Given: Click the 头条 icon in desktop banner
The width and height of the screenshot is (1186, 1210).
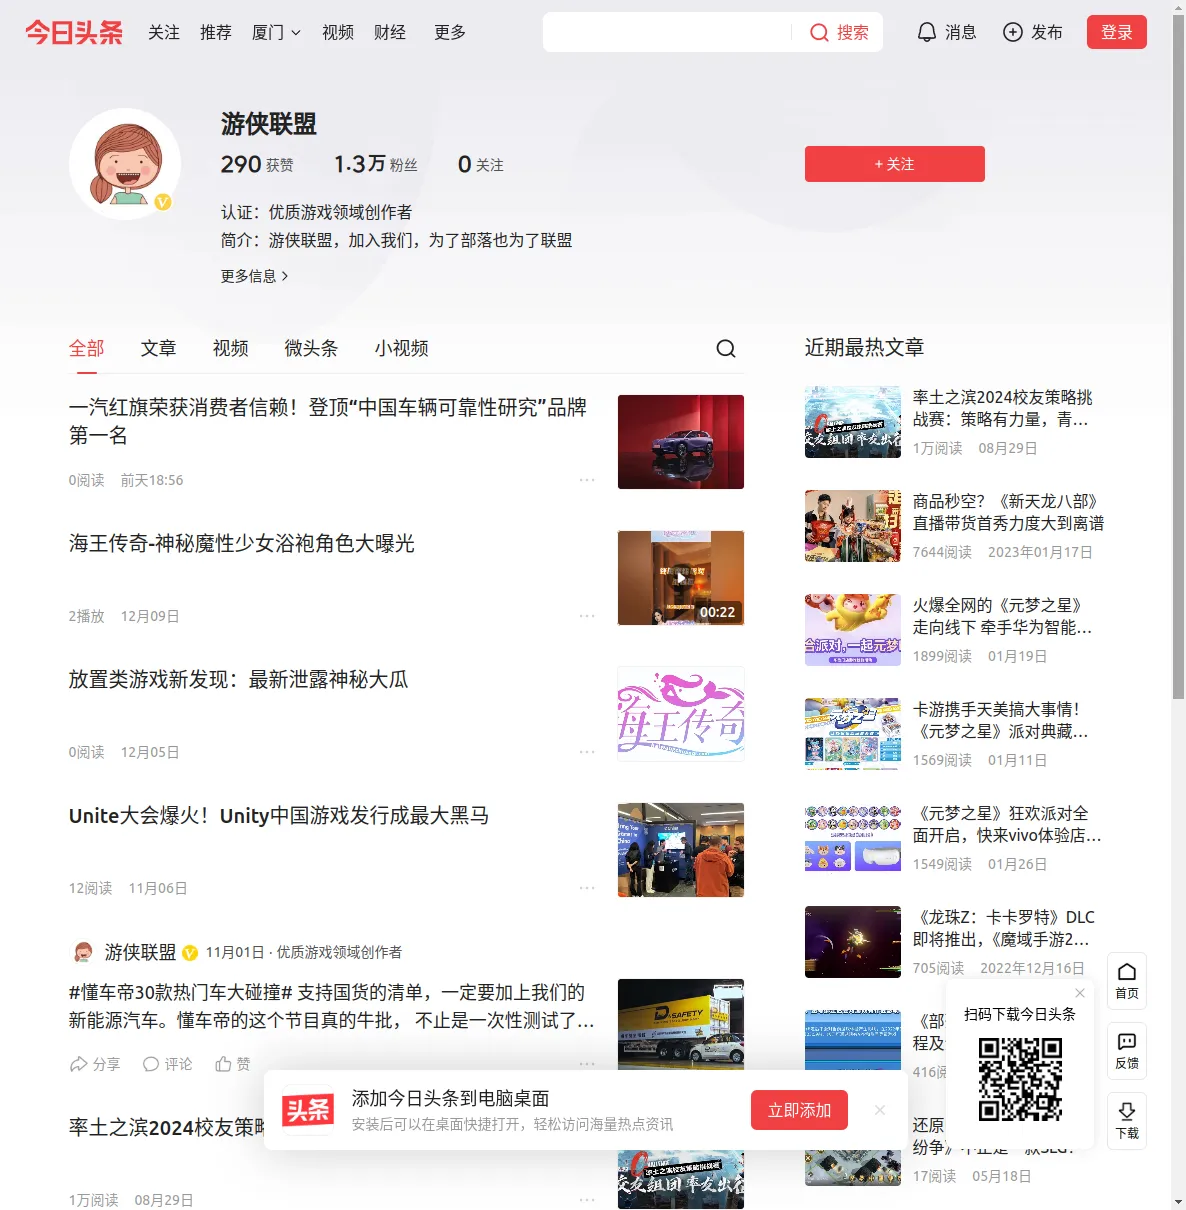Looking at the screenshot, I should click(x=308, y=1110).
